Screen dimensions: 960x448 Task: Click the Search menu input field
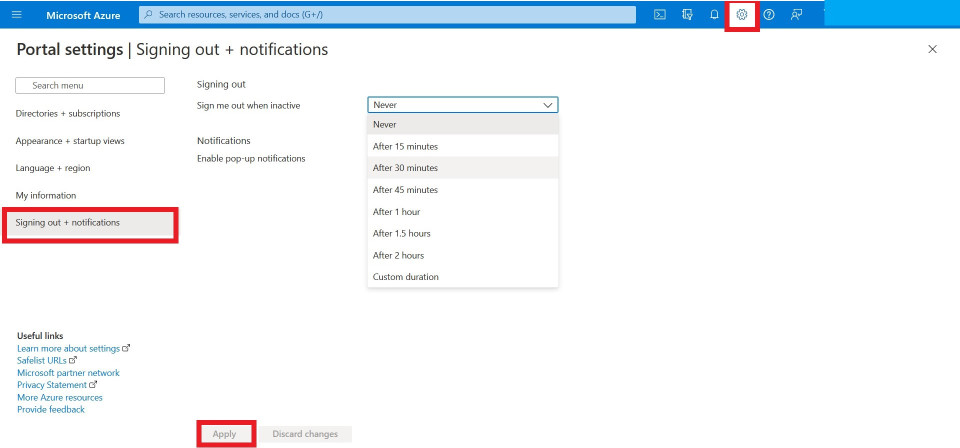90,86
